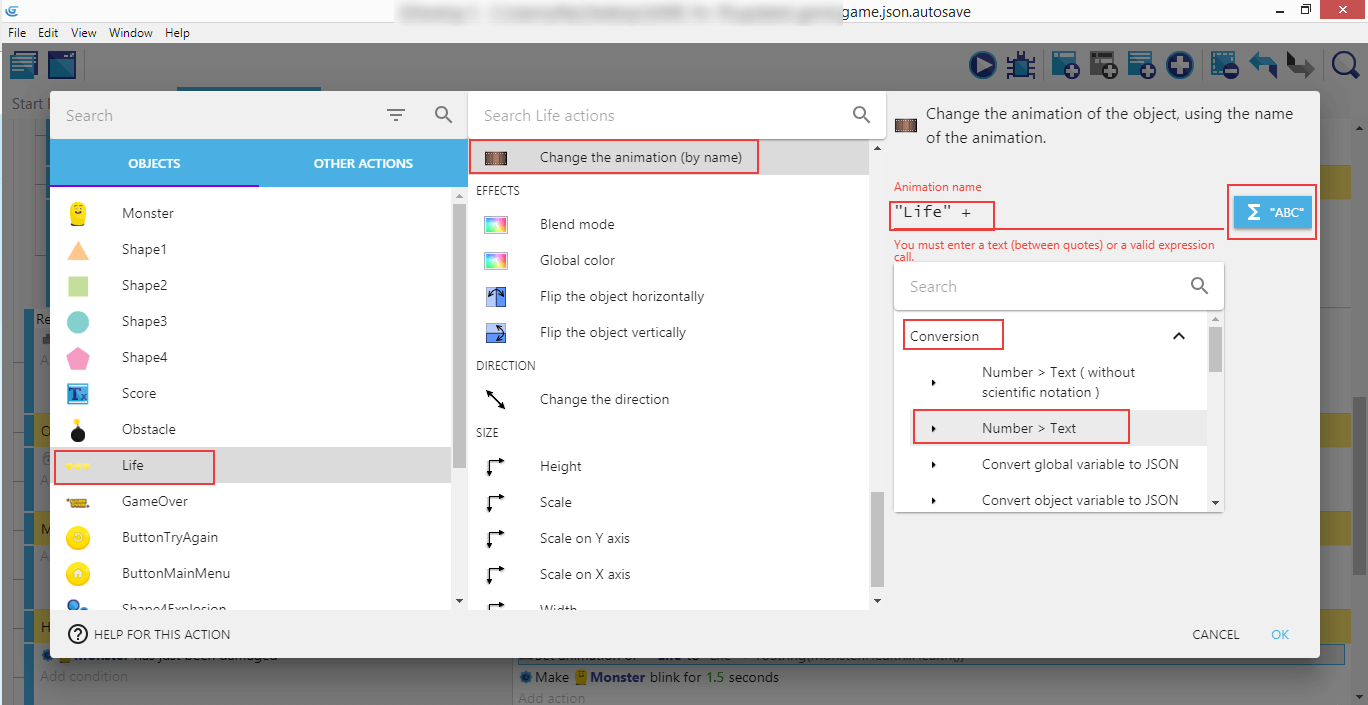Click the preview play icon in toolbar
The height and width of the screenshot is (705, 1368).
[x=983, y=66]
